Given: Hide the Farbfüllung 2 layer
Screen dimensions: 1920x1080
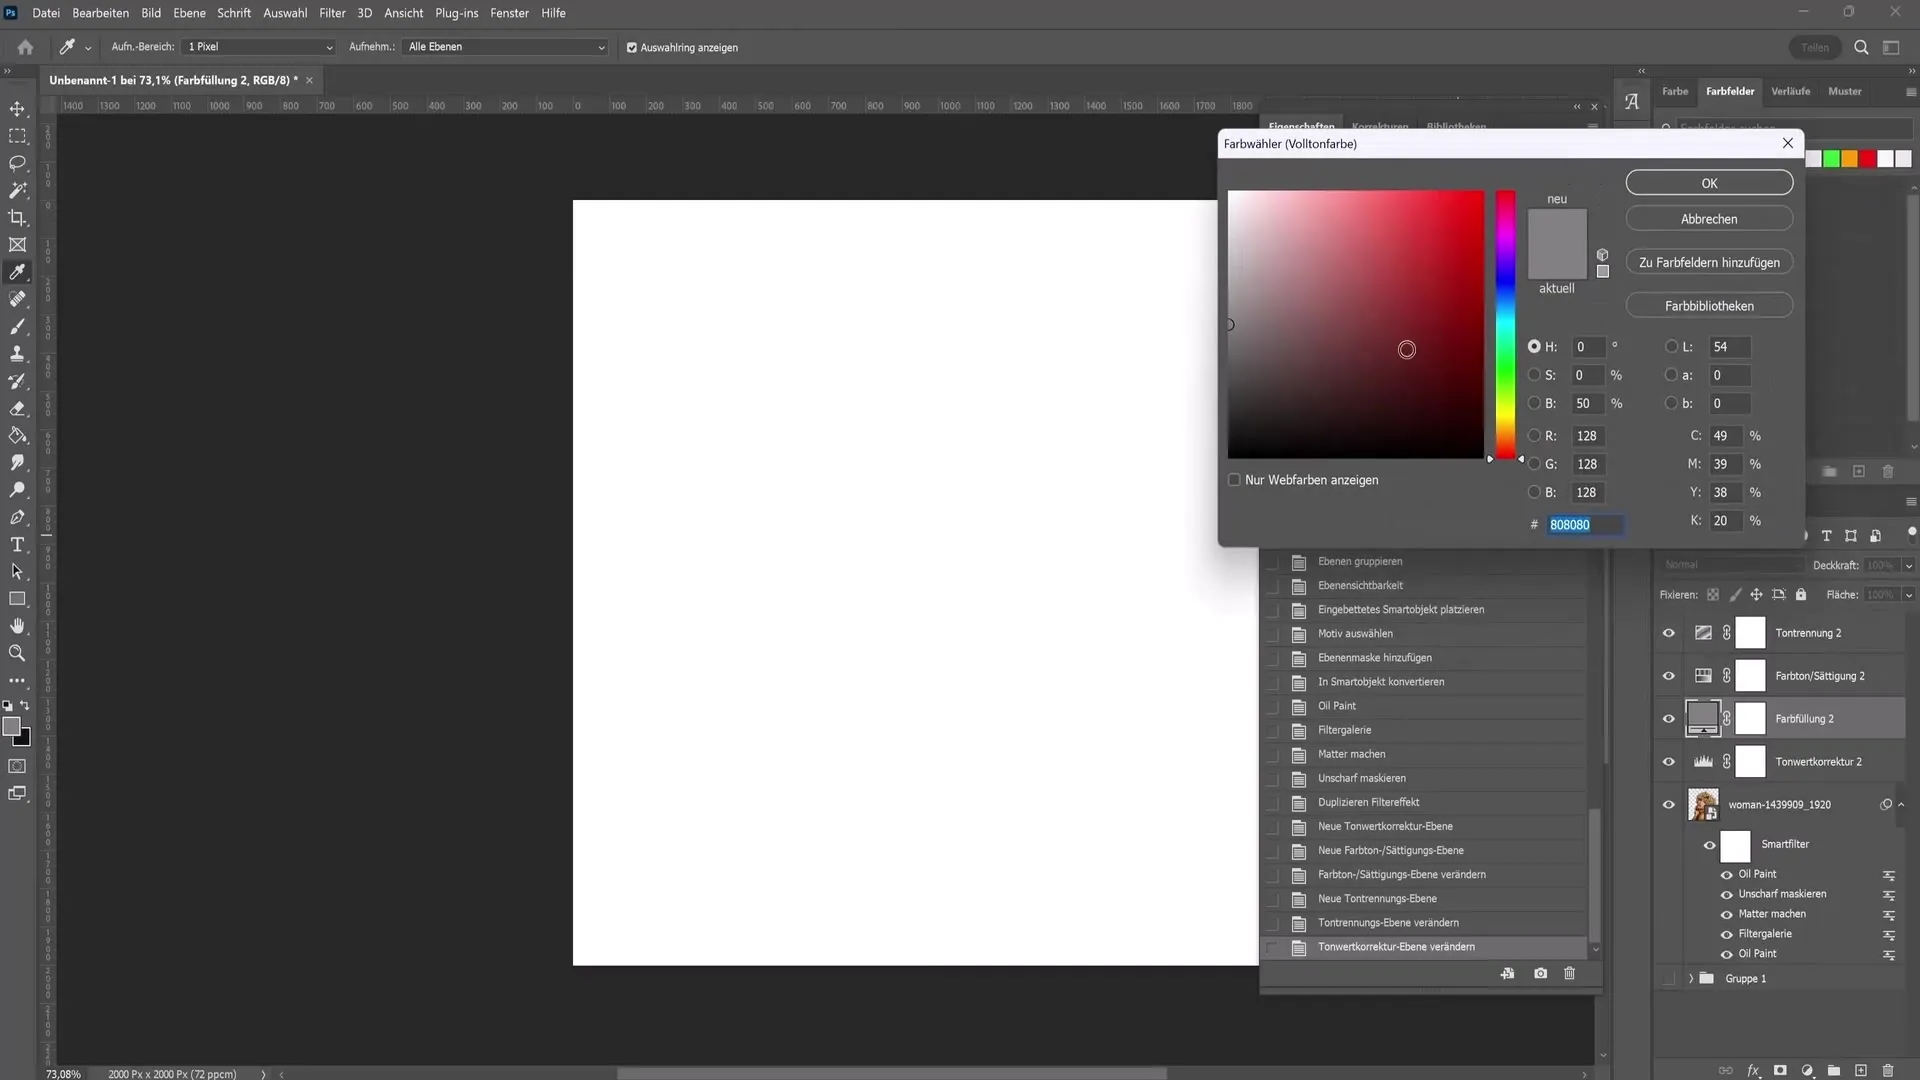Looking at the screenshot, I should tap(1668, 719).
